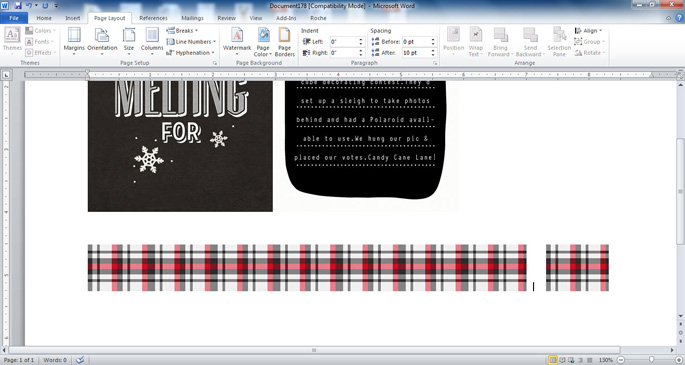Open the Page Color palette
This screenshot has height=365, width=685.
(263, 42)
